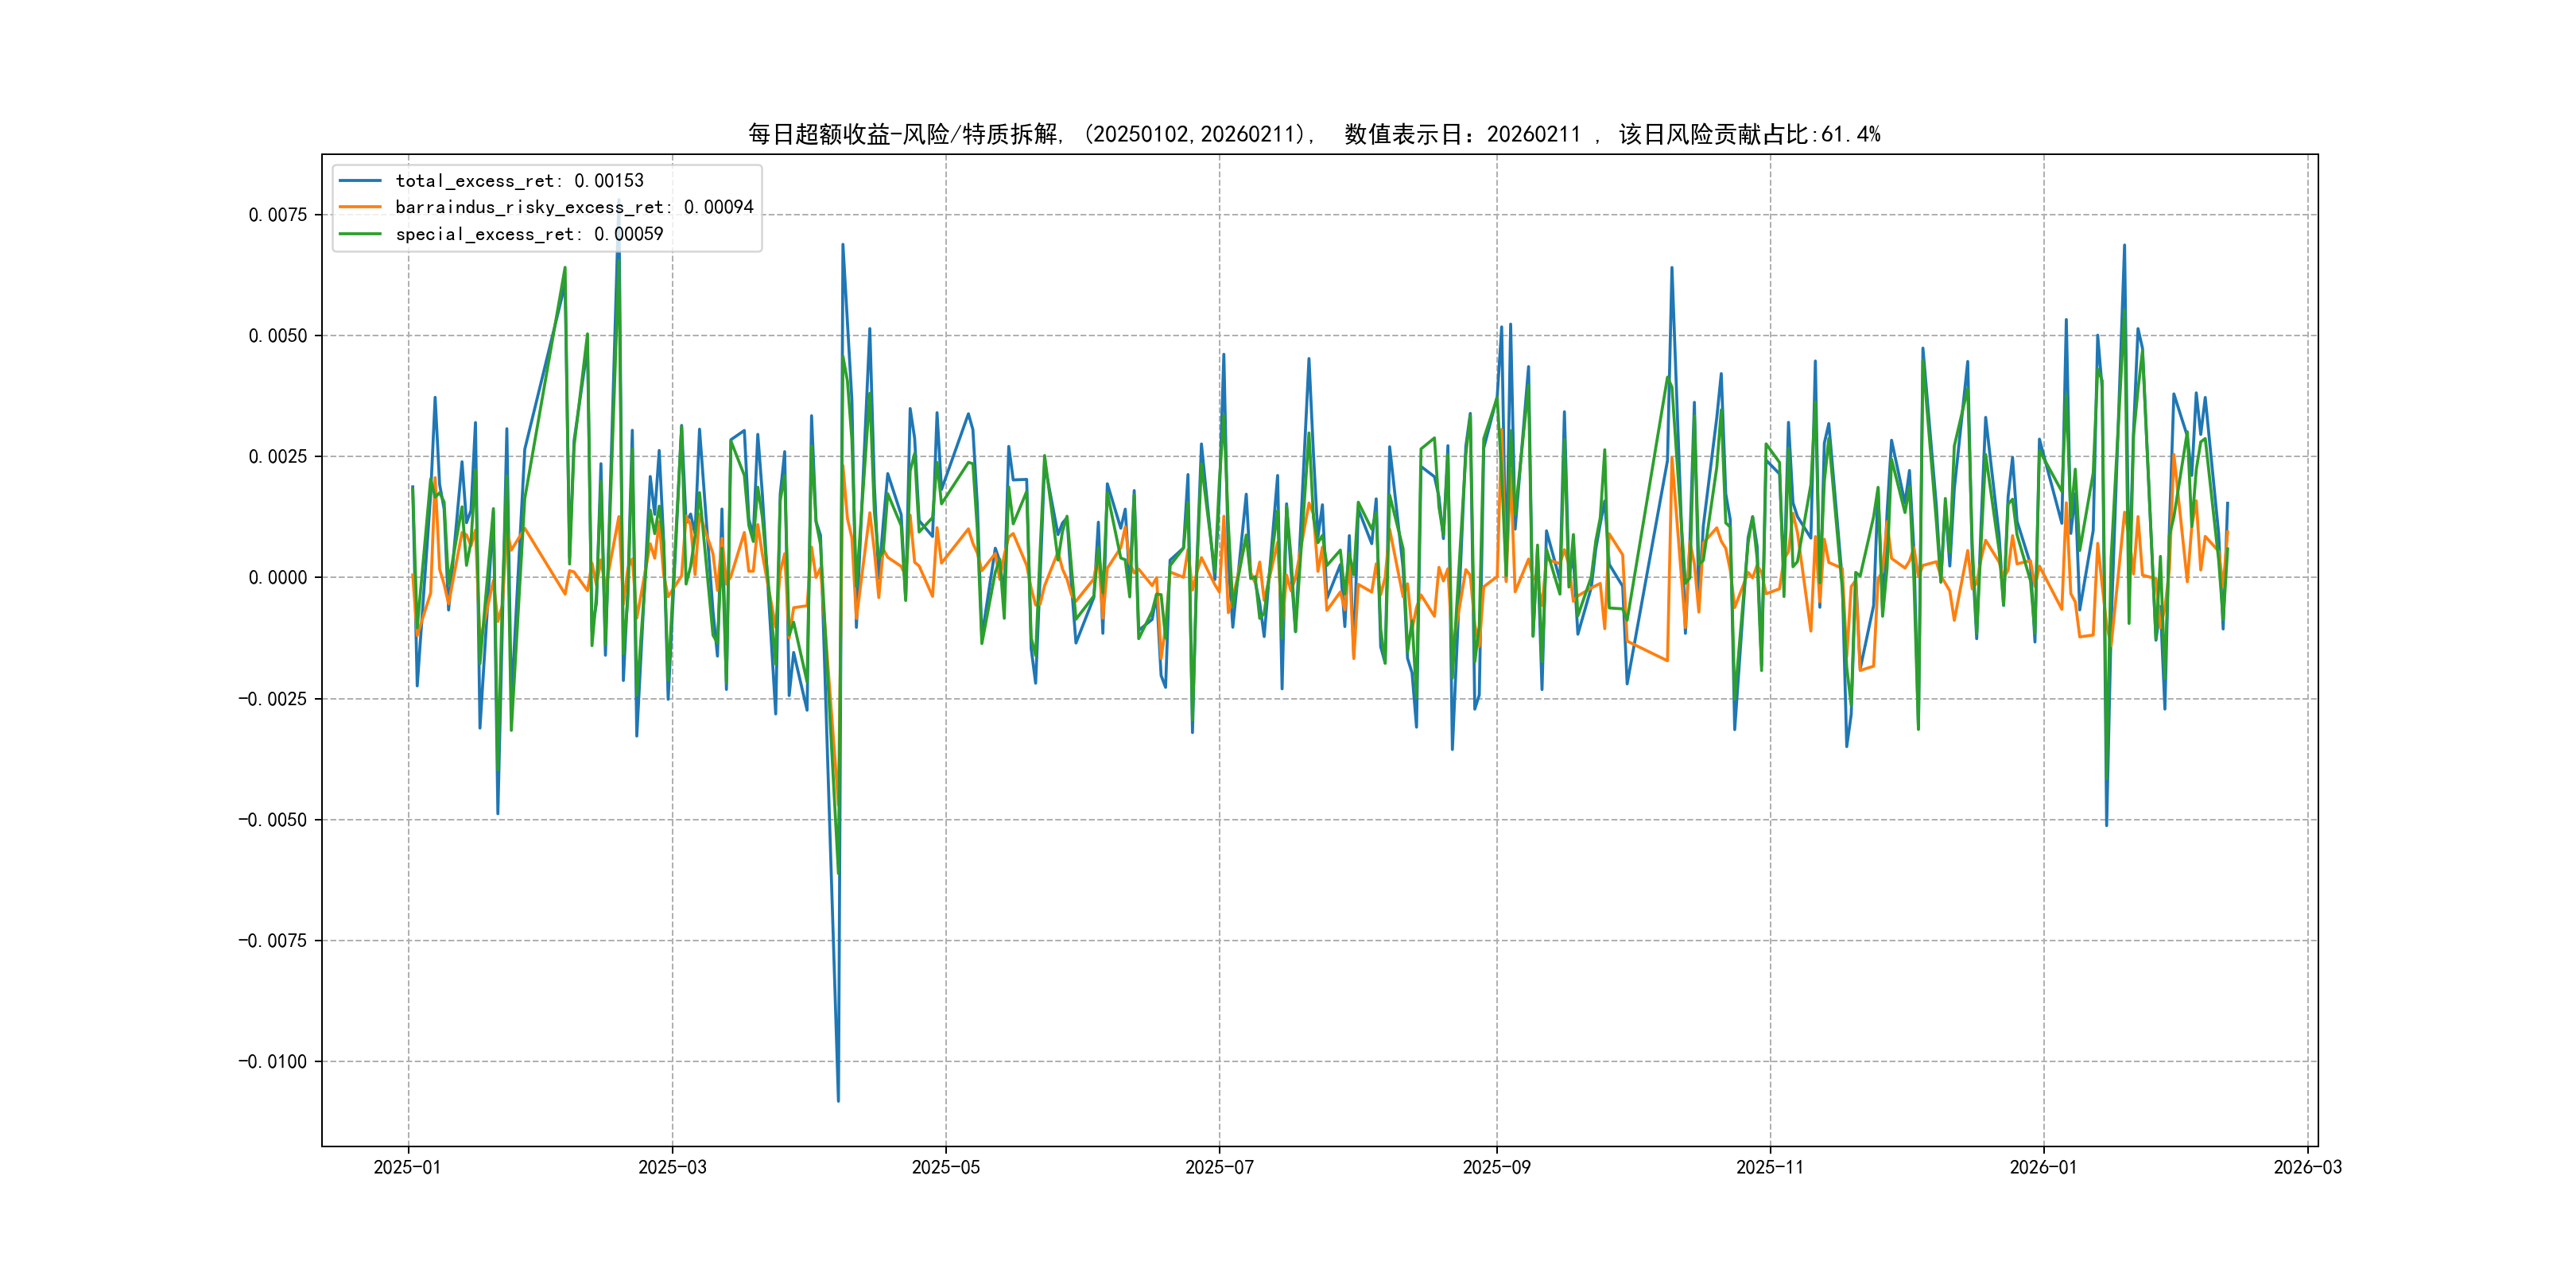Click the 0.0075 y-axis tick label
Viewport: 2576px width, 1288px height.
277,215
